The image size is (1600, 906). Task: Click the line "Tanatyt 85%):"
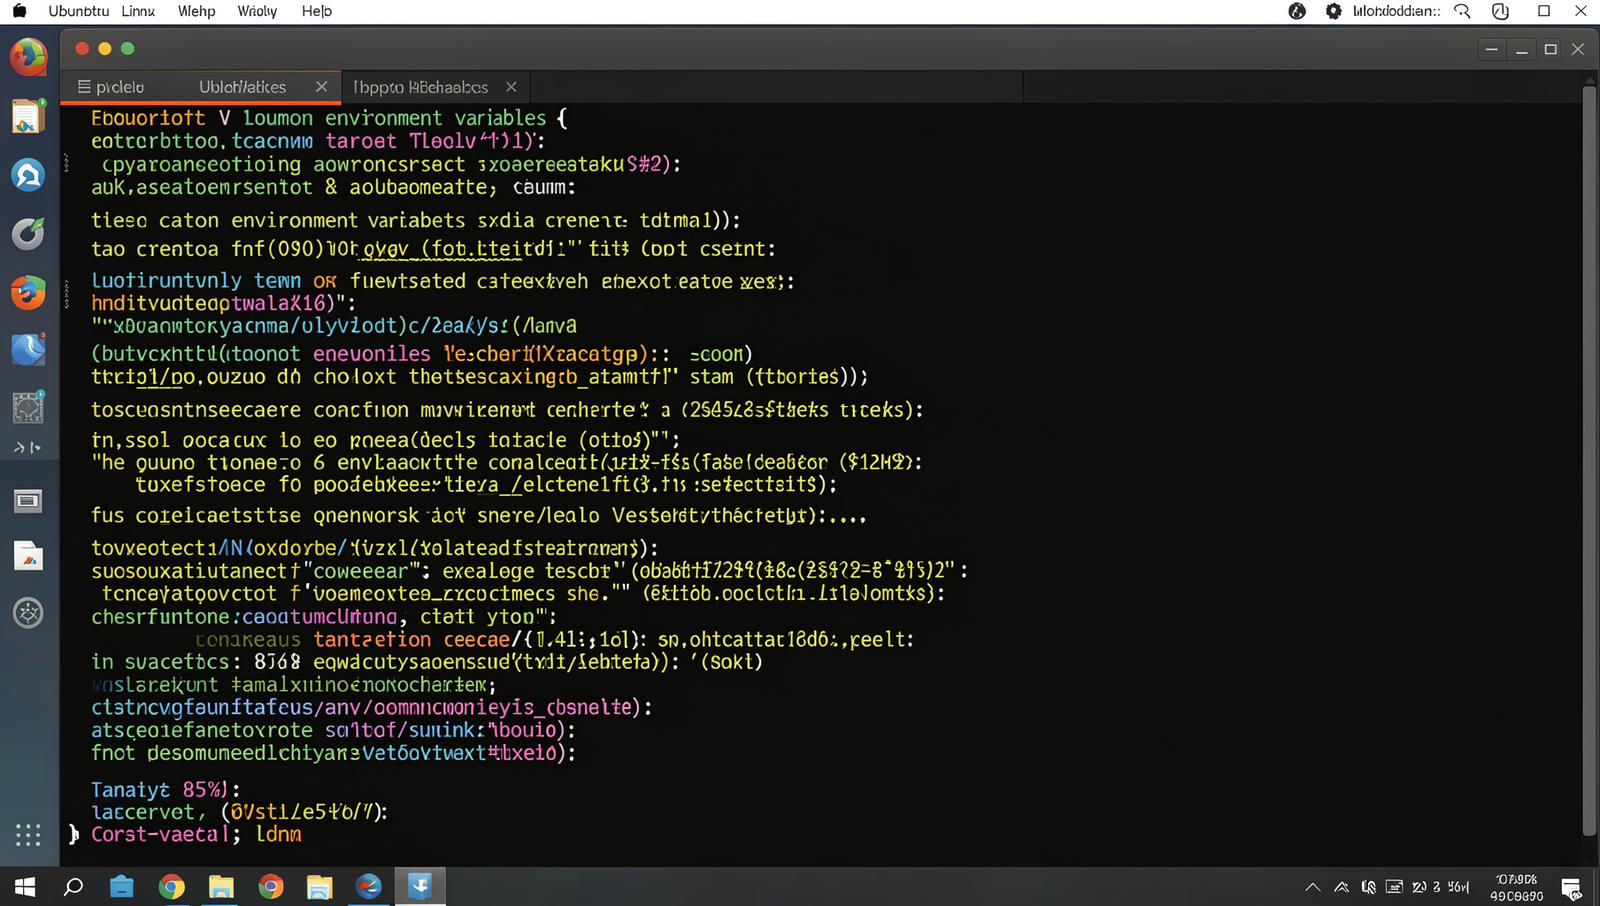point(165,790)
